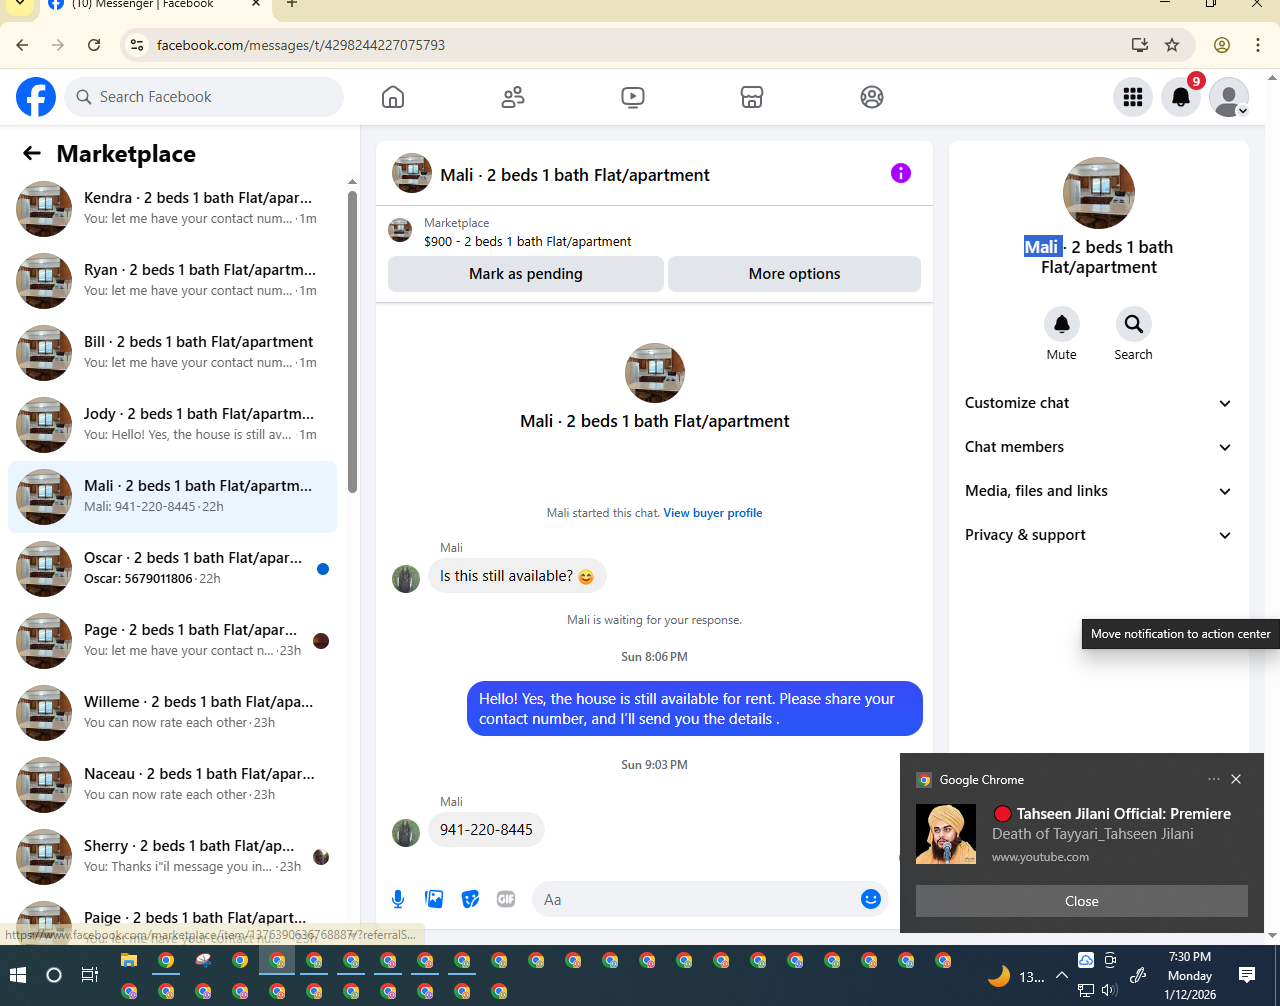Dismiss the Chrome notification with X
The height and width of the screenshot is (1006, 1280).
tap(1236, 779)
